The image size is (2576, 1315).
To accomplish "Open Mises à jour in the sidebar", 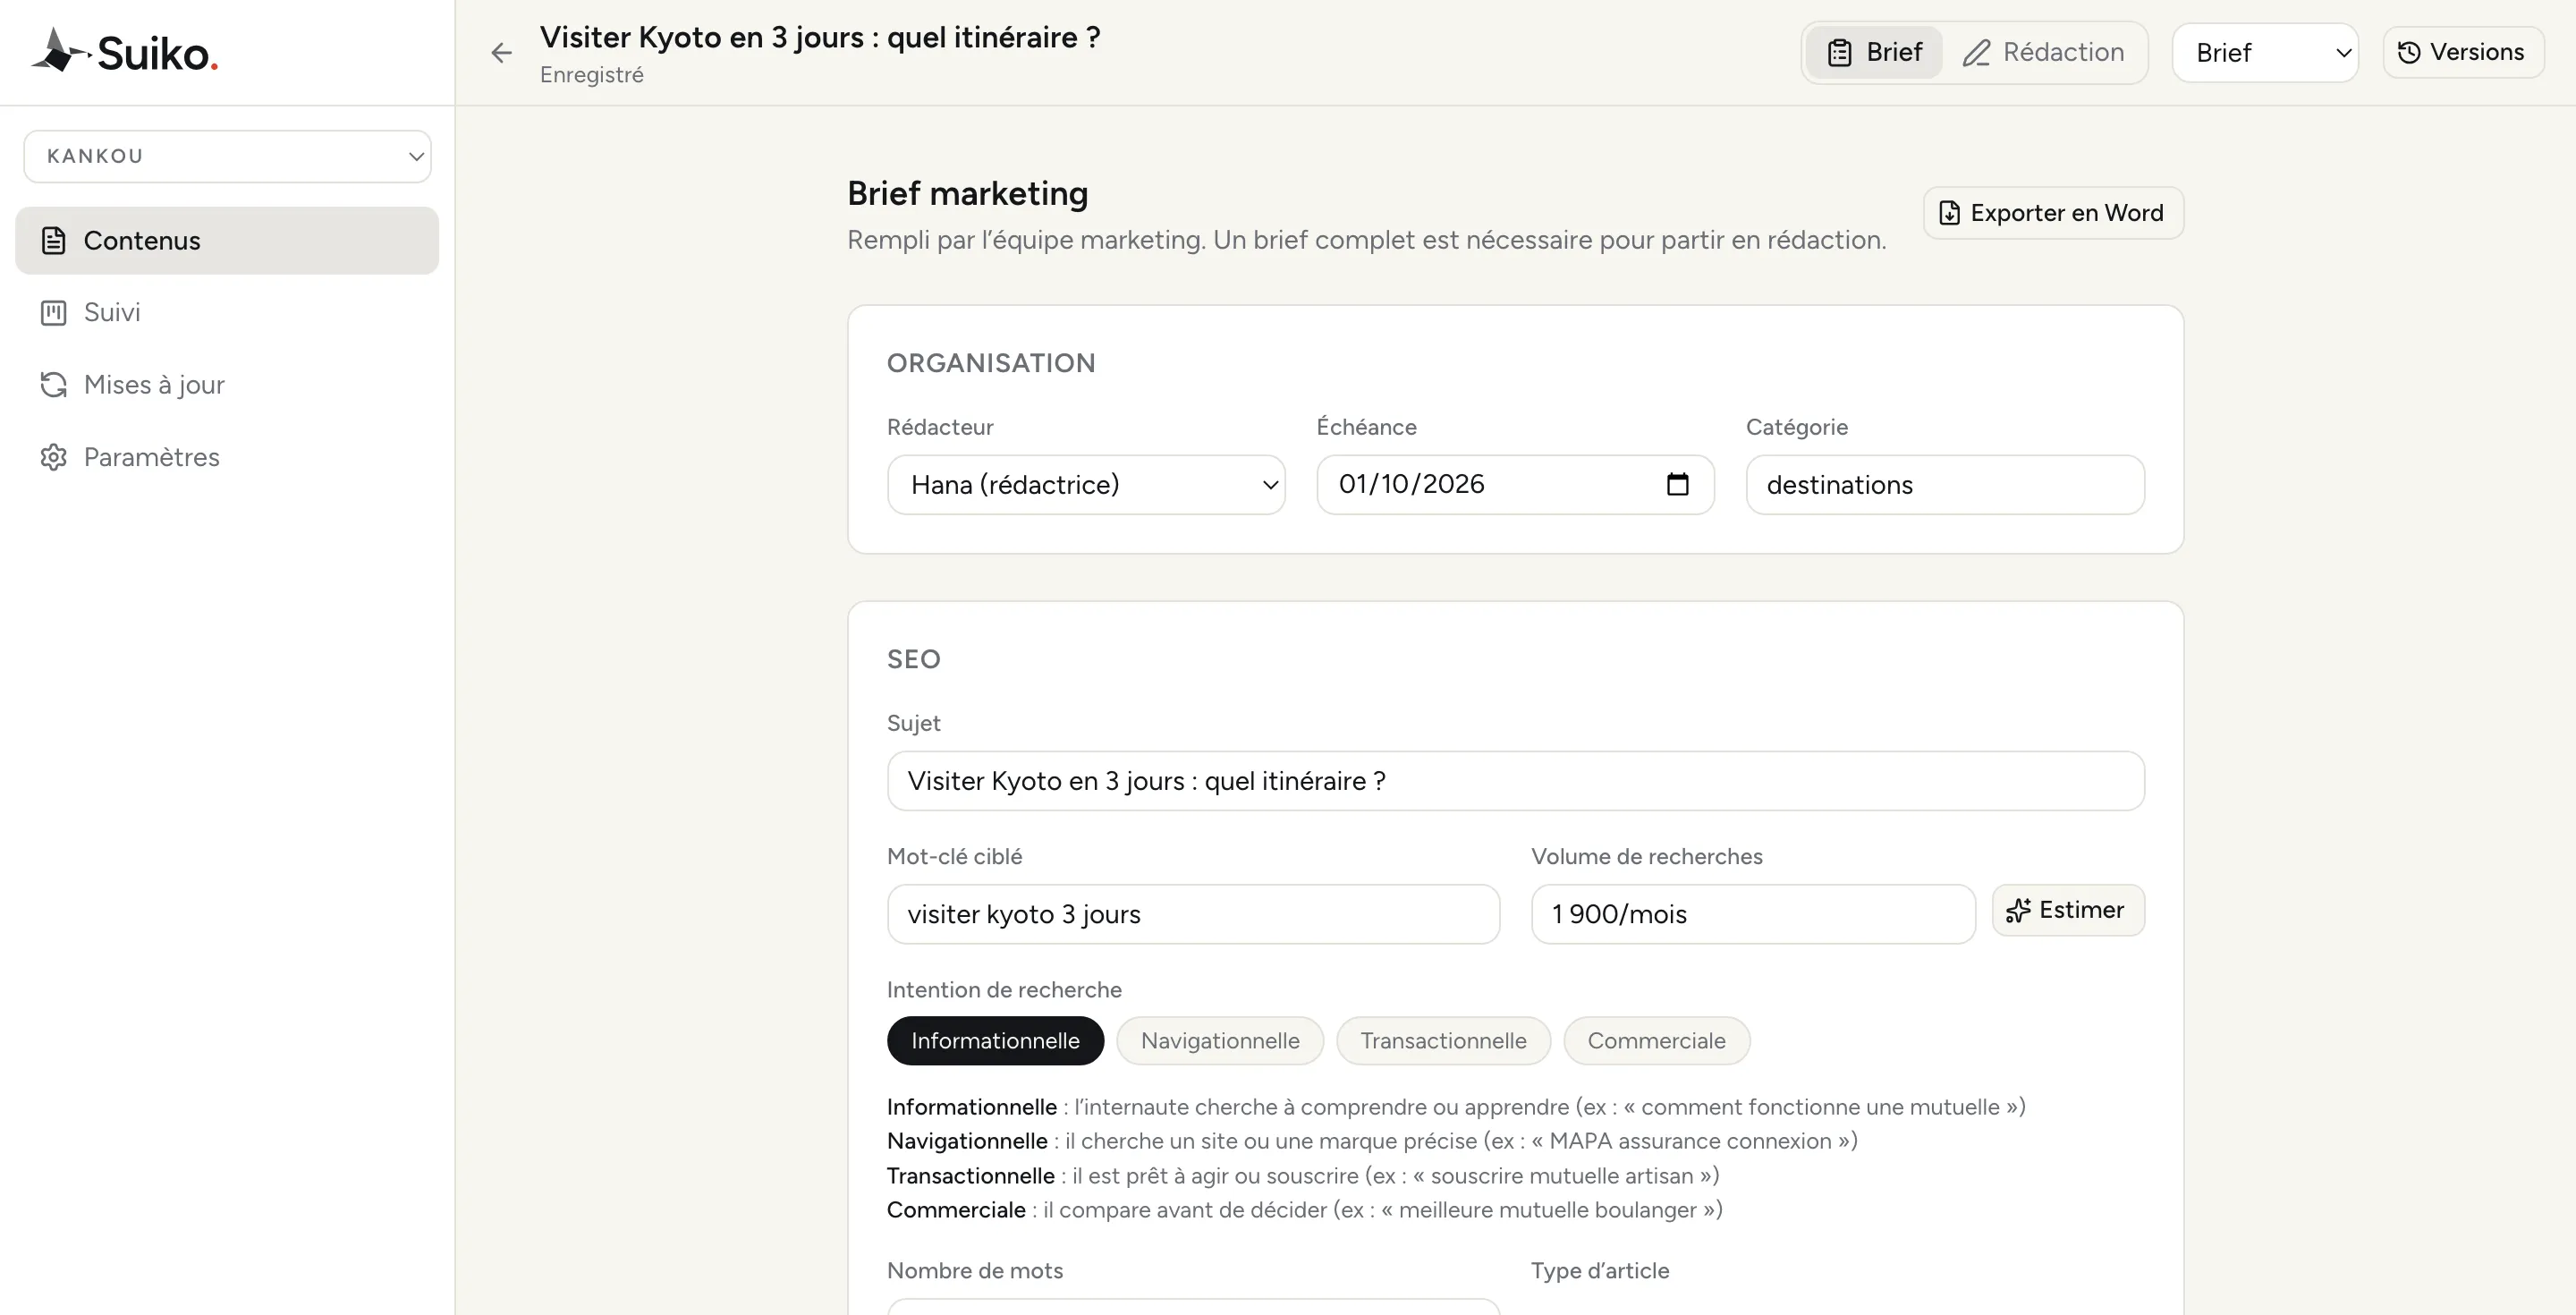I will pos(227,385).
